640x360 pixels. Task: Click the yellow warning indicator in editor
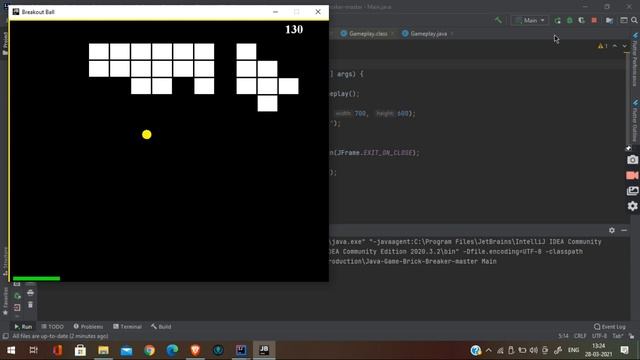point(602,46)
